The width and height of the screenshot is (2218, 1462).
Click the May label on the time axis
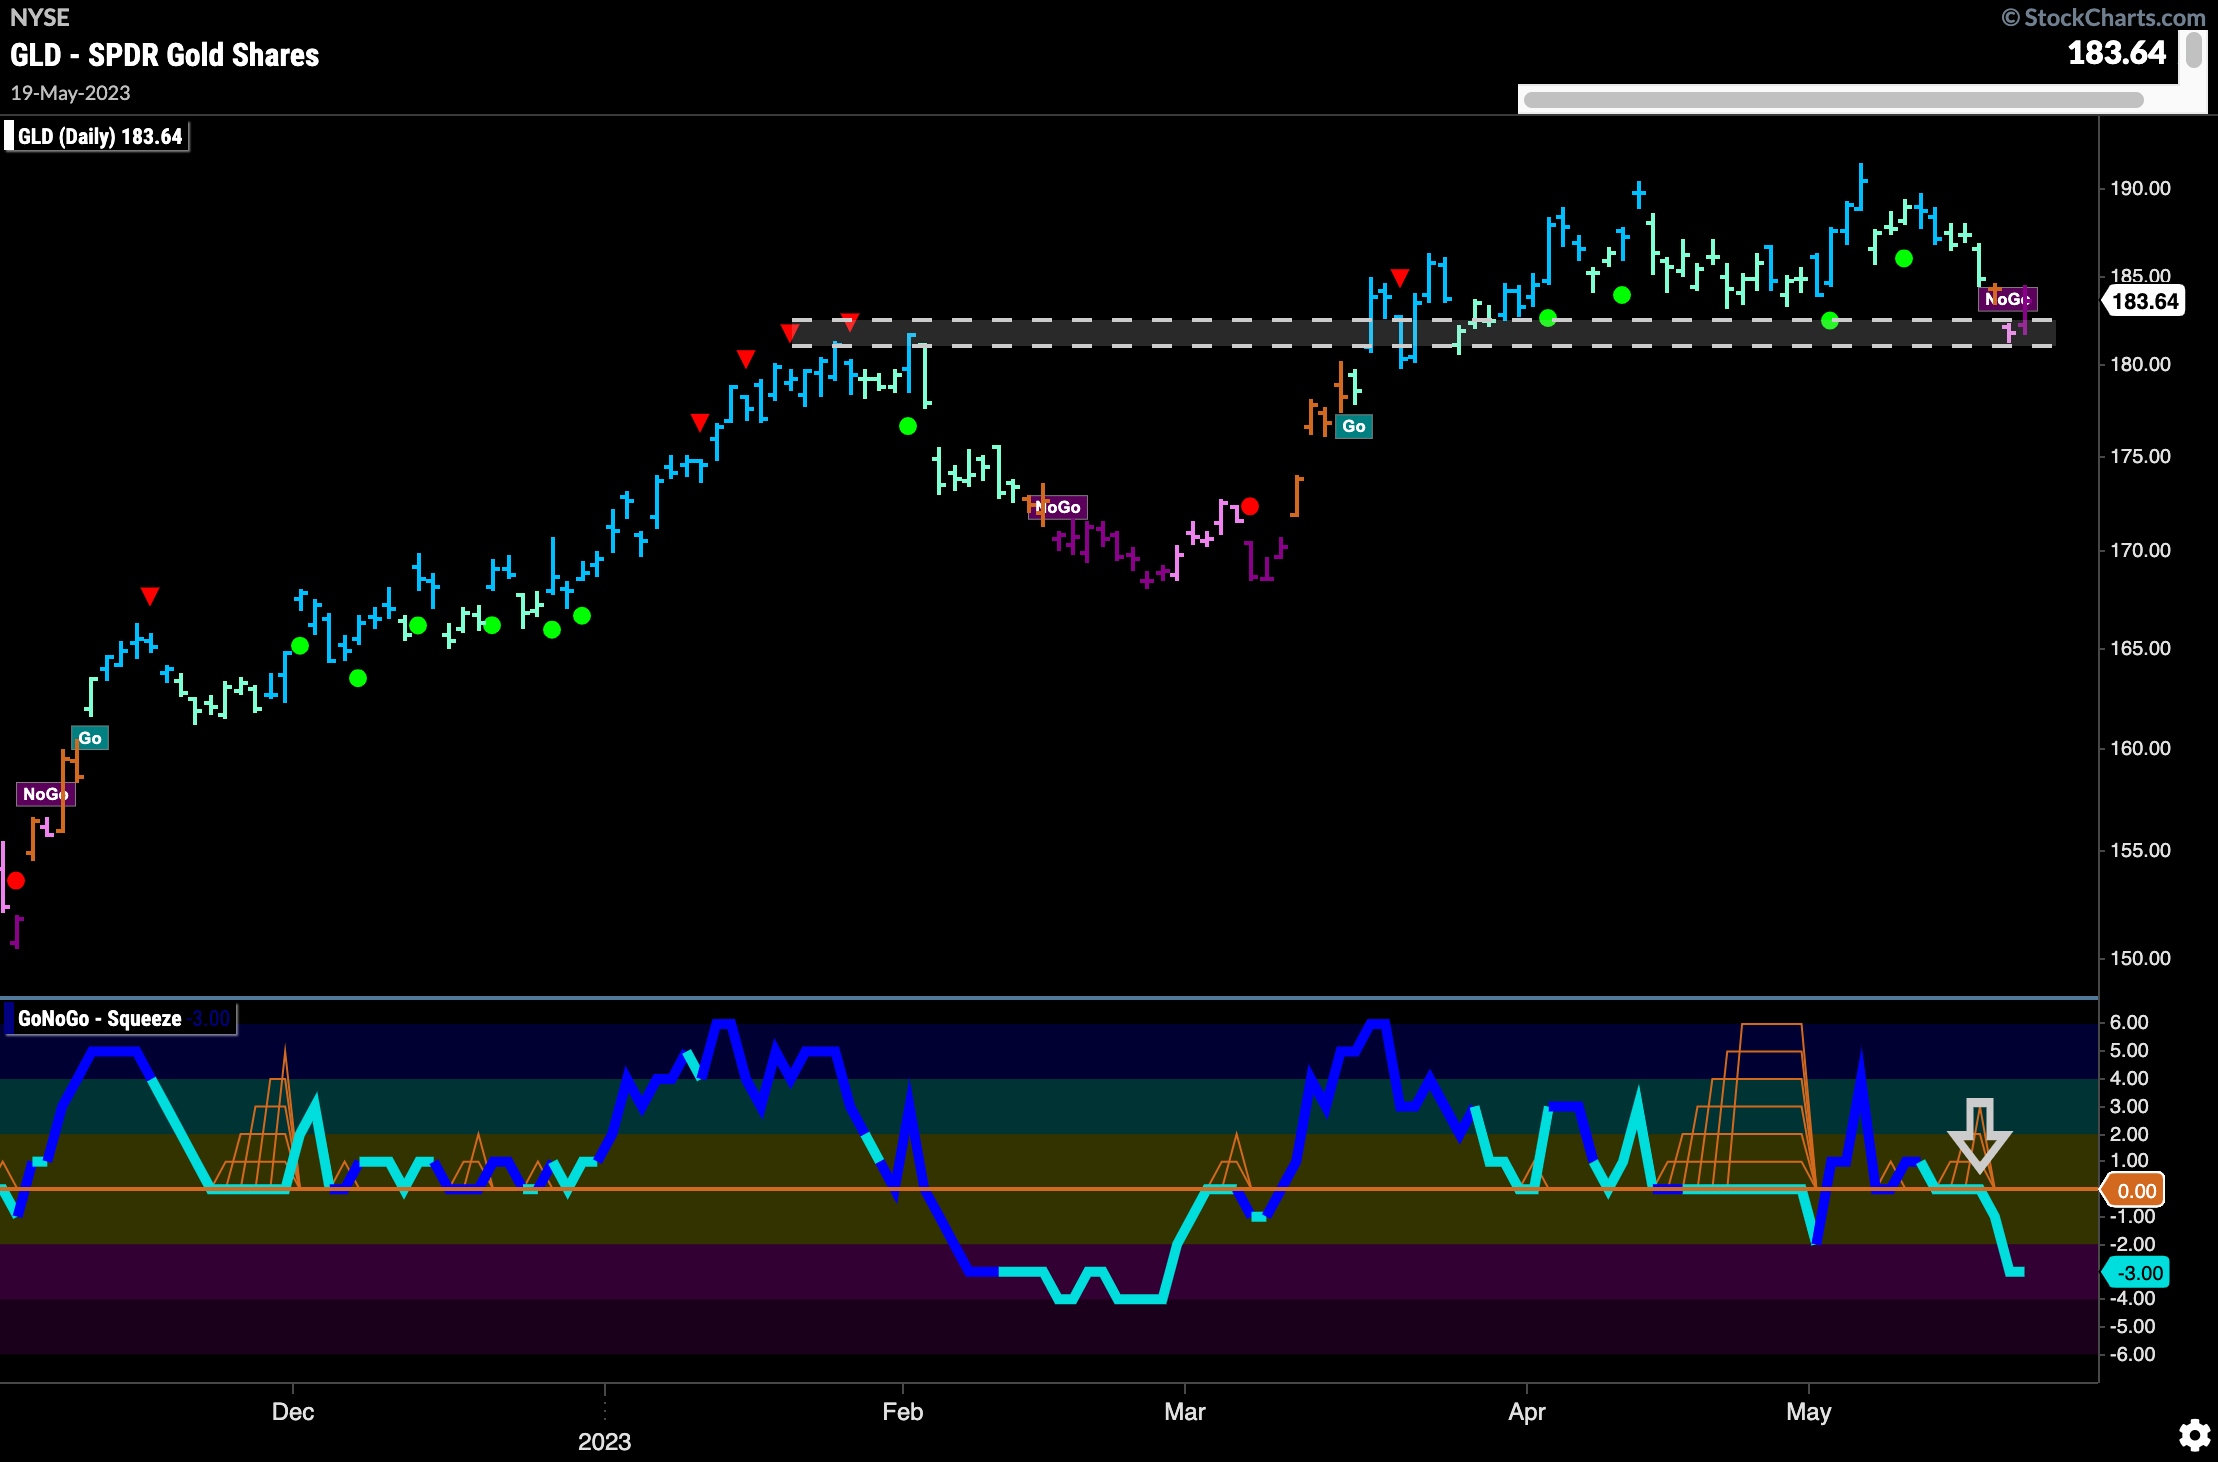point(1809,1412)
